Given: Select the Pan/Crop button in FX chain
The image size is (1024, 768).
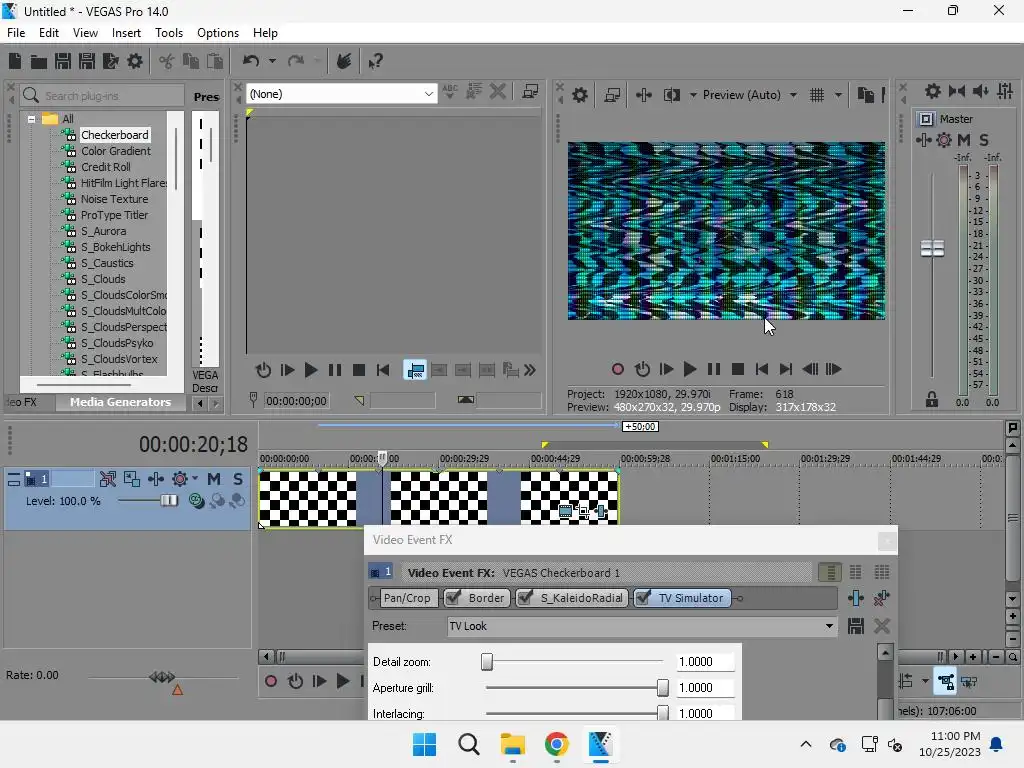Looking at the screenshot, I should point(406,598).
